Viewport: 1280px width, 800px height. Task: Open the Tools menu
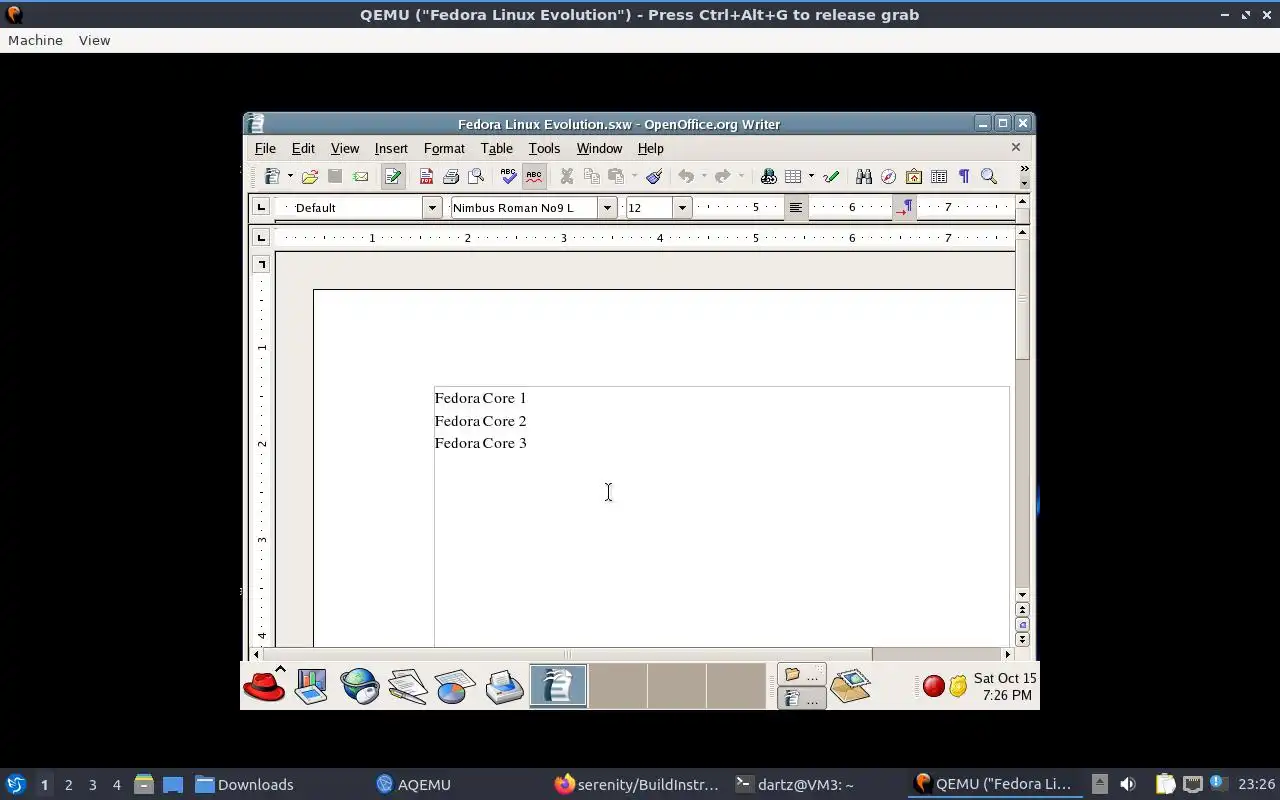pos(544,148)
